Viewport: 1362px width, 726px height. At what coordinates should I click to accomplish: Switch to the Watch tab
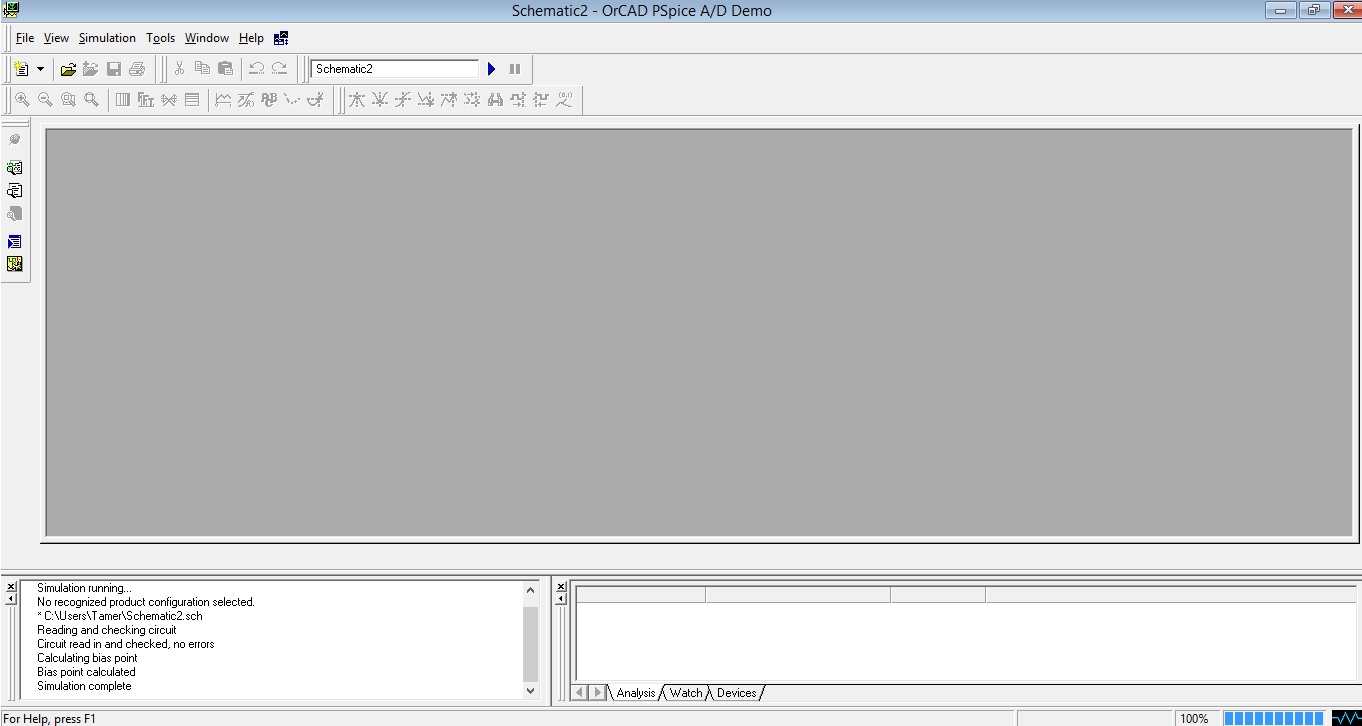[x=686, y=693]
